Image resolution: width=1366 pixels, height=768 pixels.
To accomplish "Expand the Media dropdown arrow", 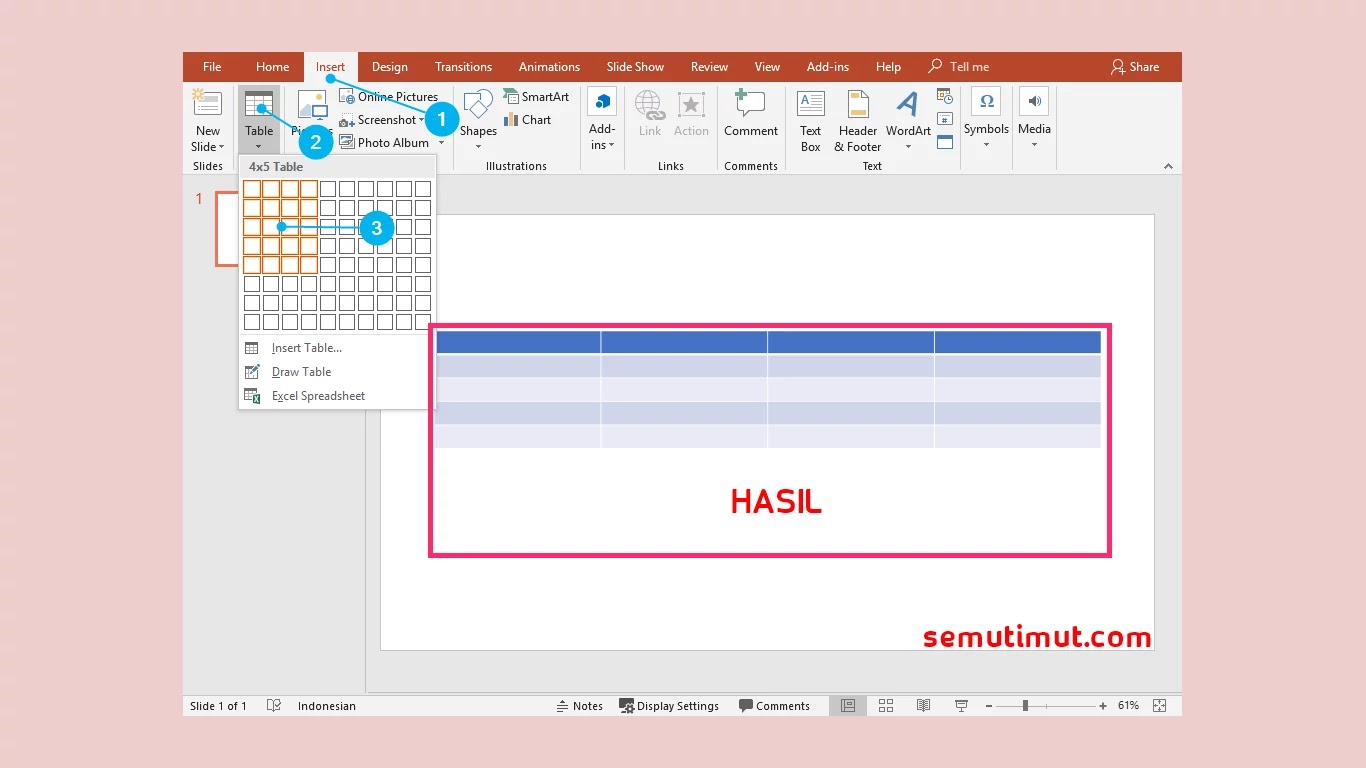I will (1034, 145).
